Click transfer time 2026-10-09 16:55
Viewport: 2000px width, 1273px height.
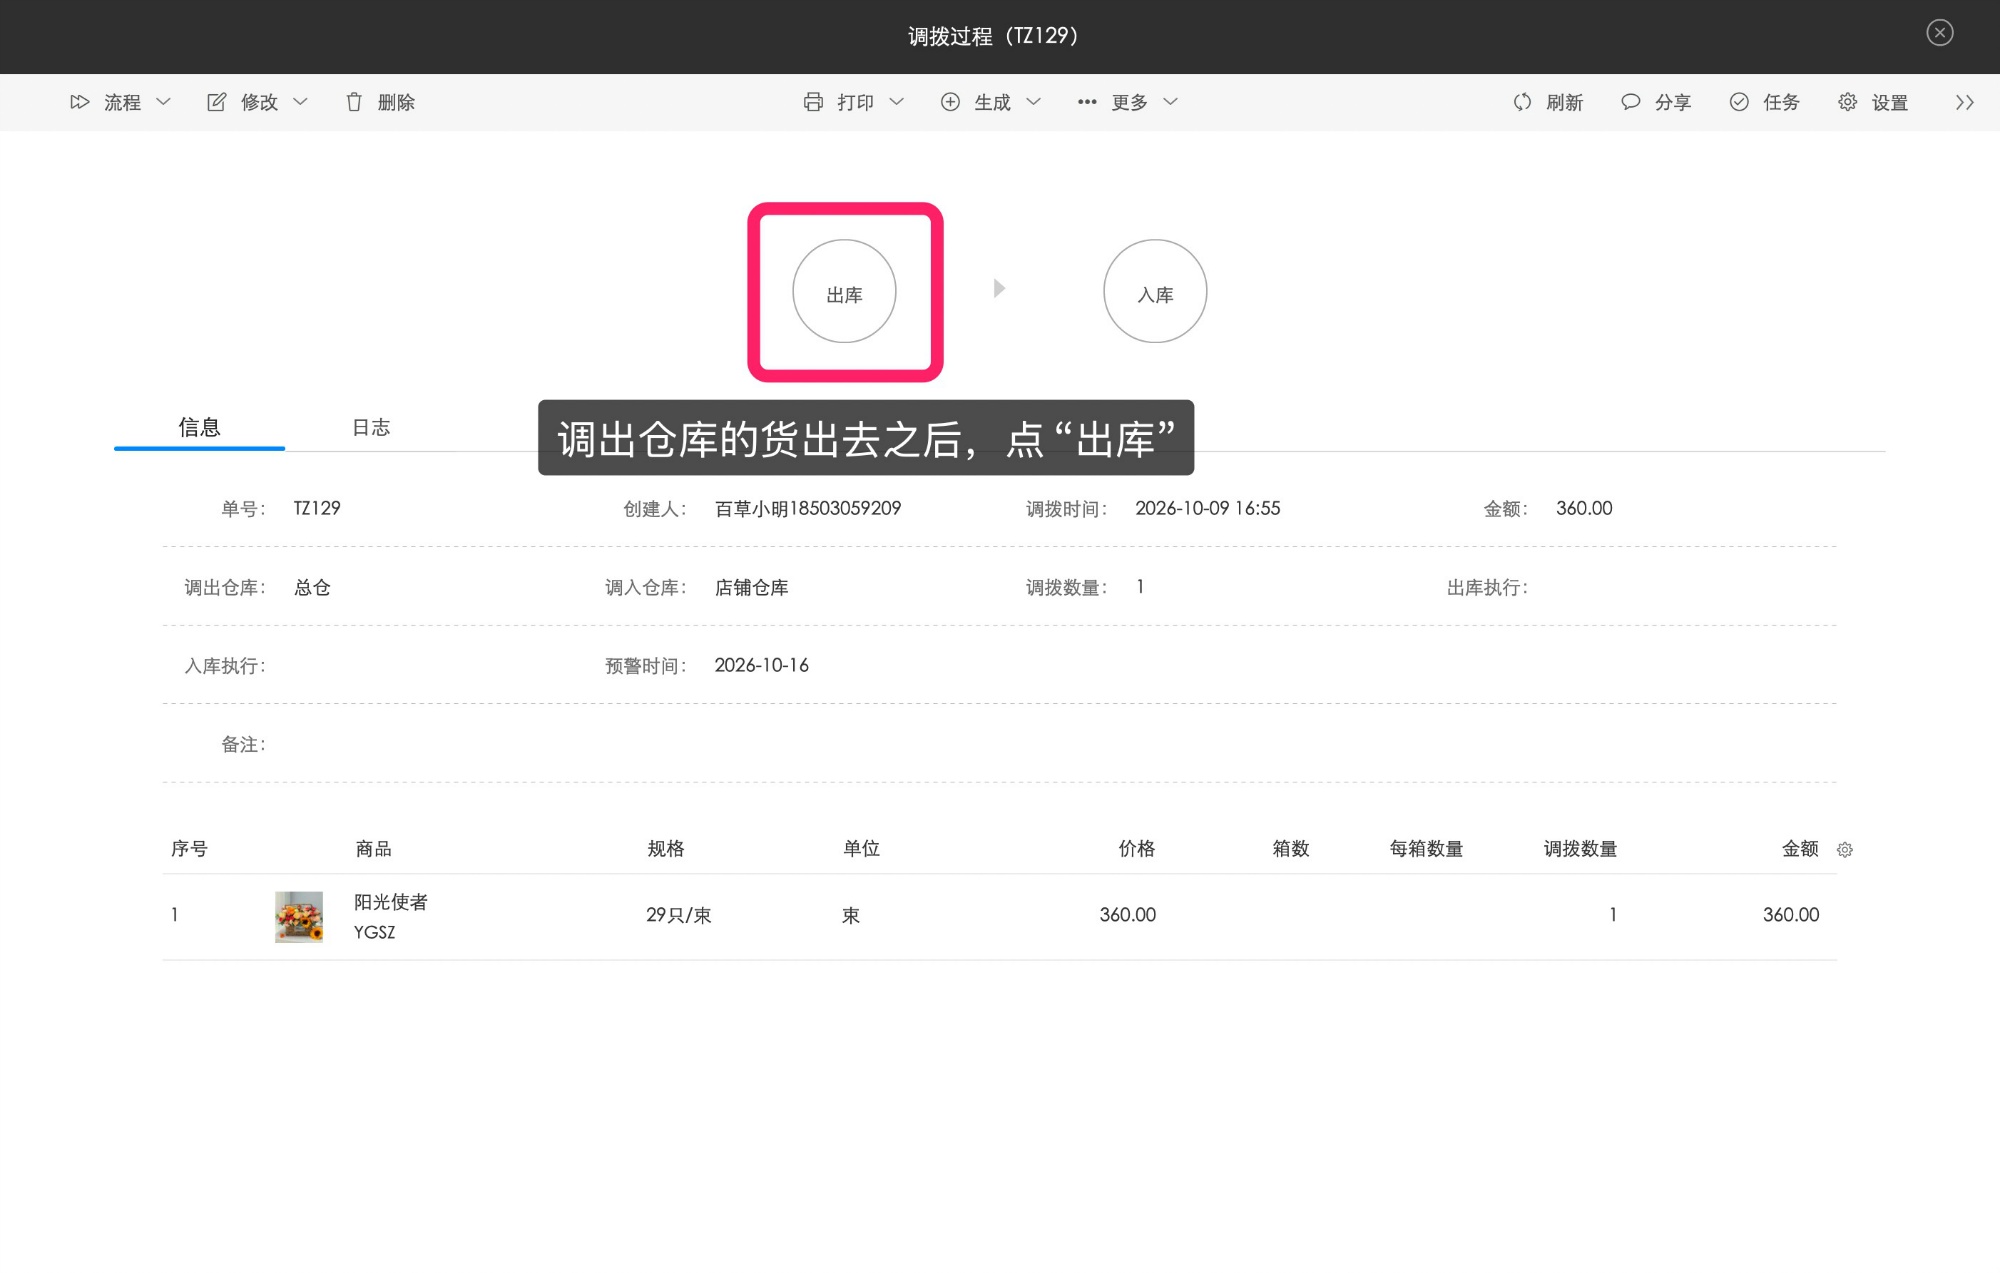(1208, 508)
